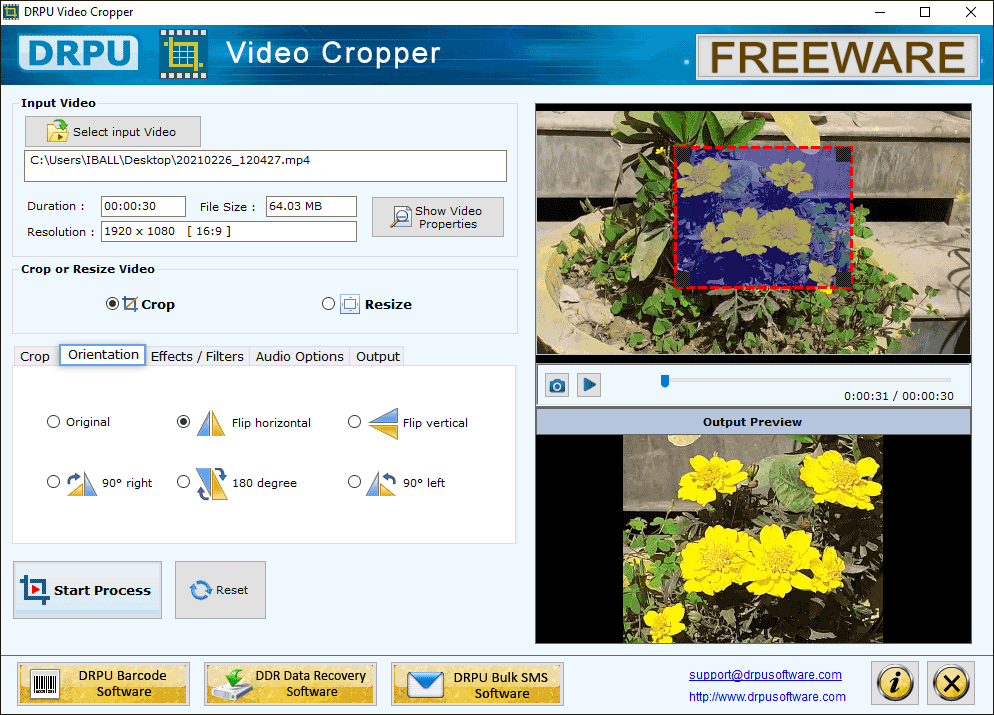Click the Duration value field
The width and height of the screenshot is (994, 715).
coord(143,207)
